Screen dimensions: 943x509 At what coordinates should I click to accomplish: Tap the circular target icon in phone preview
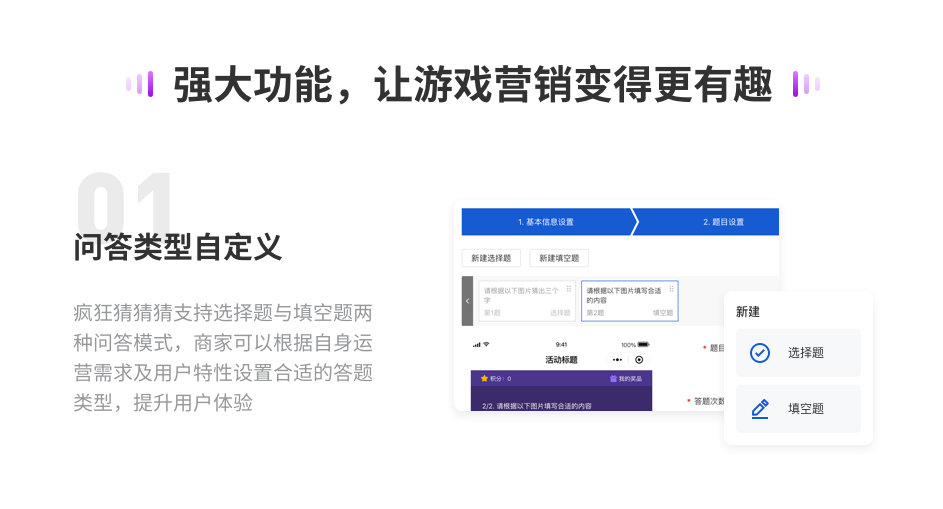639,359
